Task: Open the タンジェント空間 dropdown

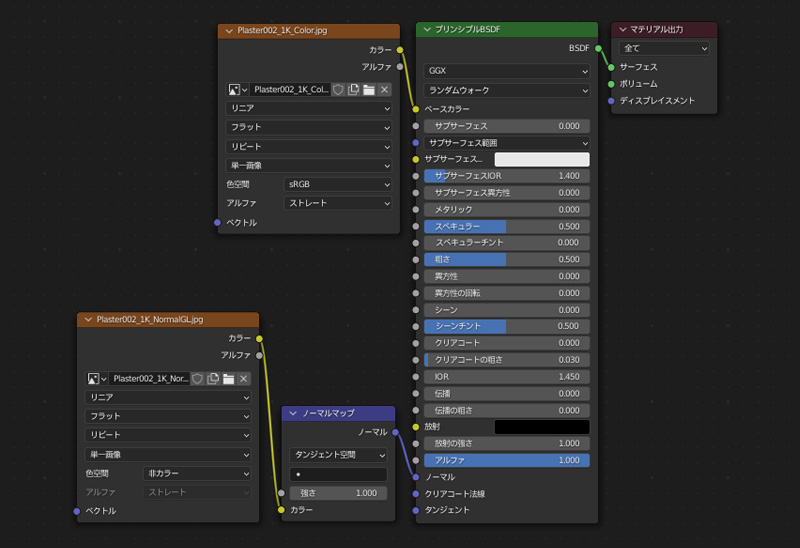Action: (x=338, y=455)
